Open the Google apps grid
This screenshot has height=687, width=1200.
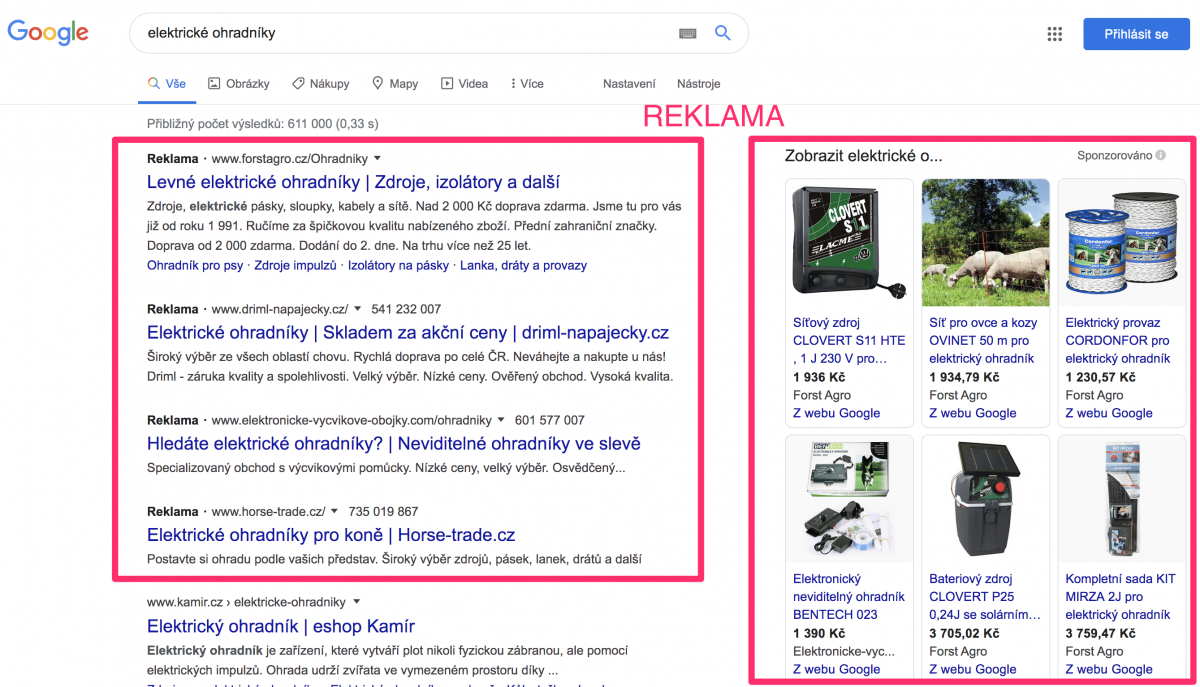coord(1054,34)
